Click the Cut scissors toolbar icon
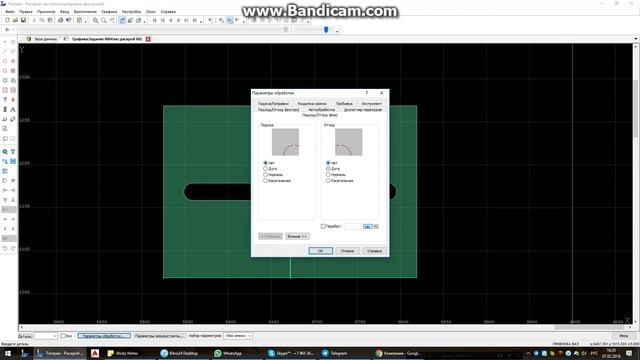The width and height of the screenshot is (640, 360). click(34, 20)
